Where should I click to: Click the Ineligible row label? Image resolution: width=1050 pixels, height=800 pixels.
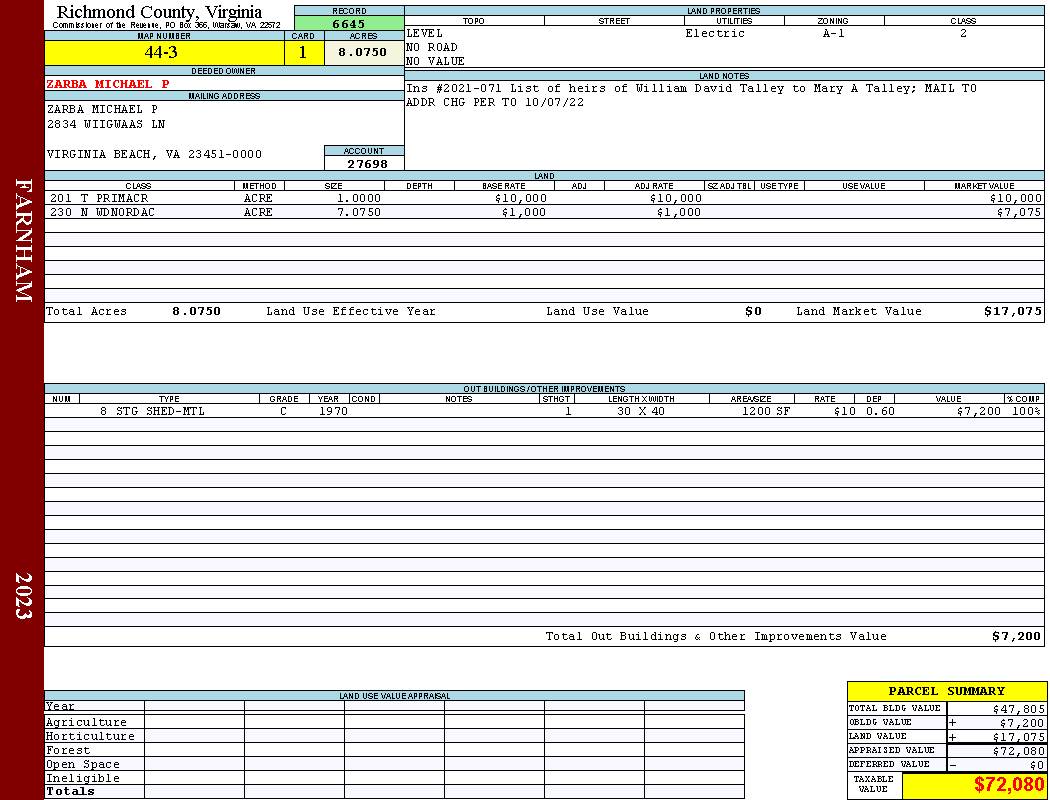pos(82,779)
